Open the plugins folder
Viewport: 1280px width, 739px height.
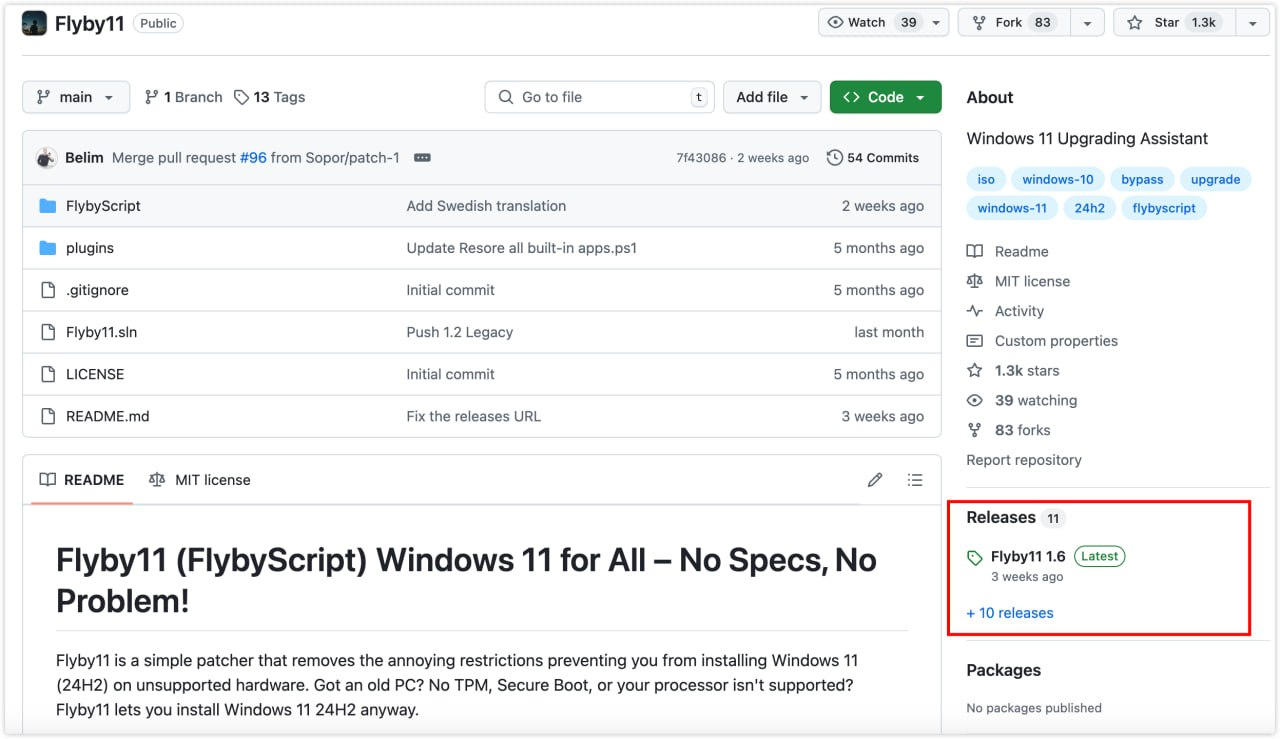[90, 248]
